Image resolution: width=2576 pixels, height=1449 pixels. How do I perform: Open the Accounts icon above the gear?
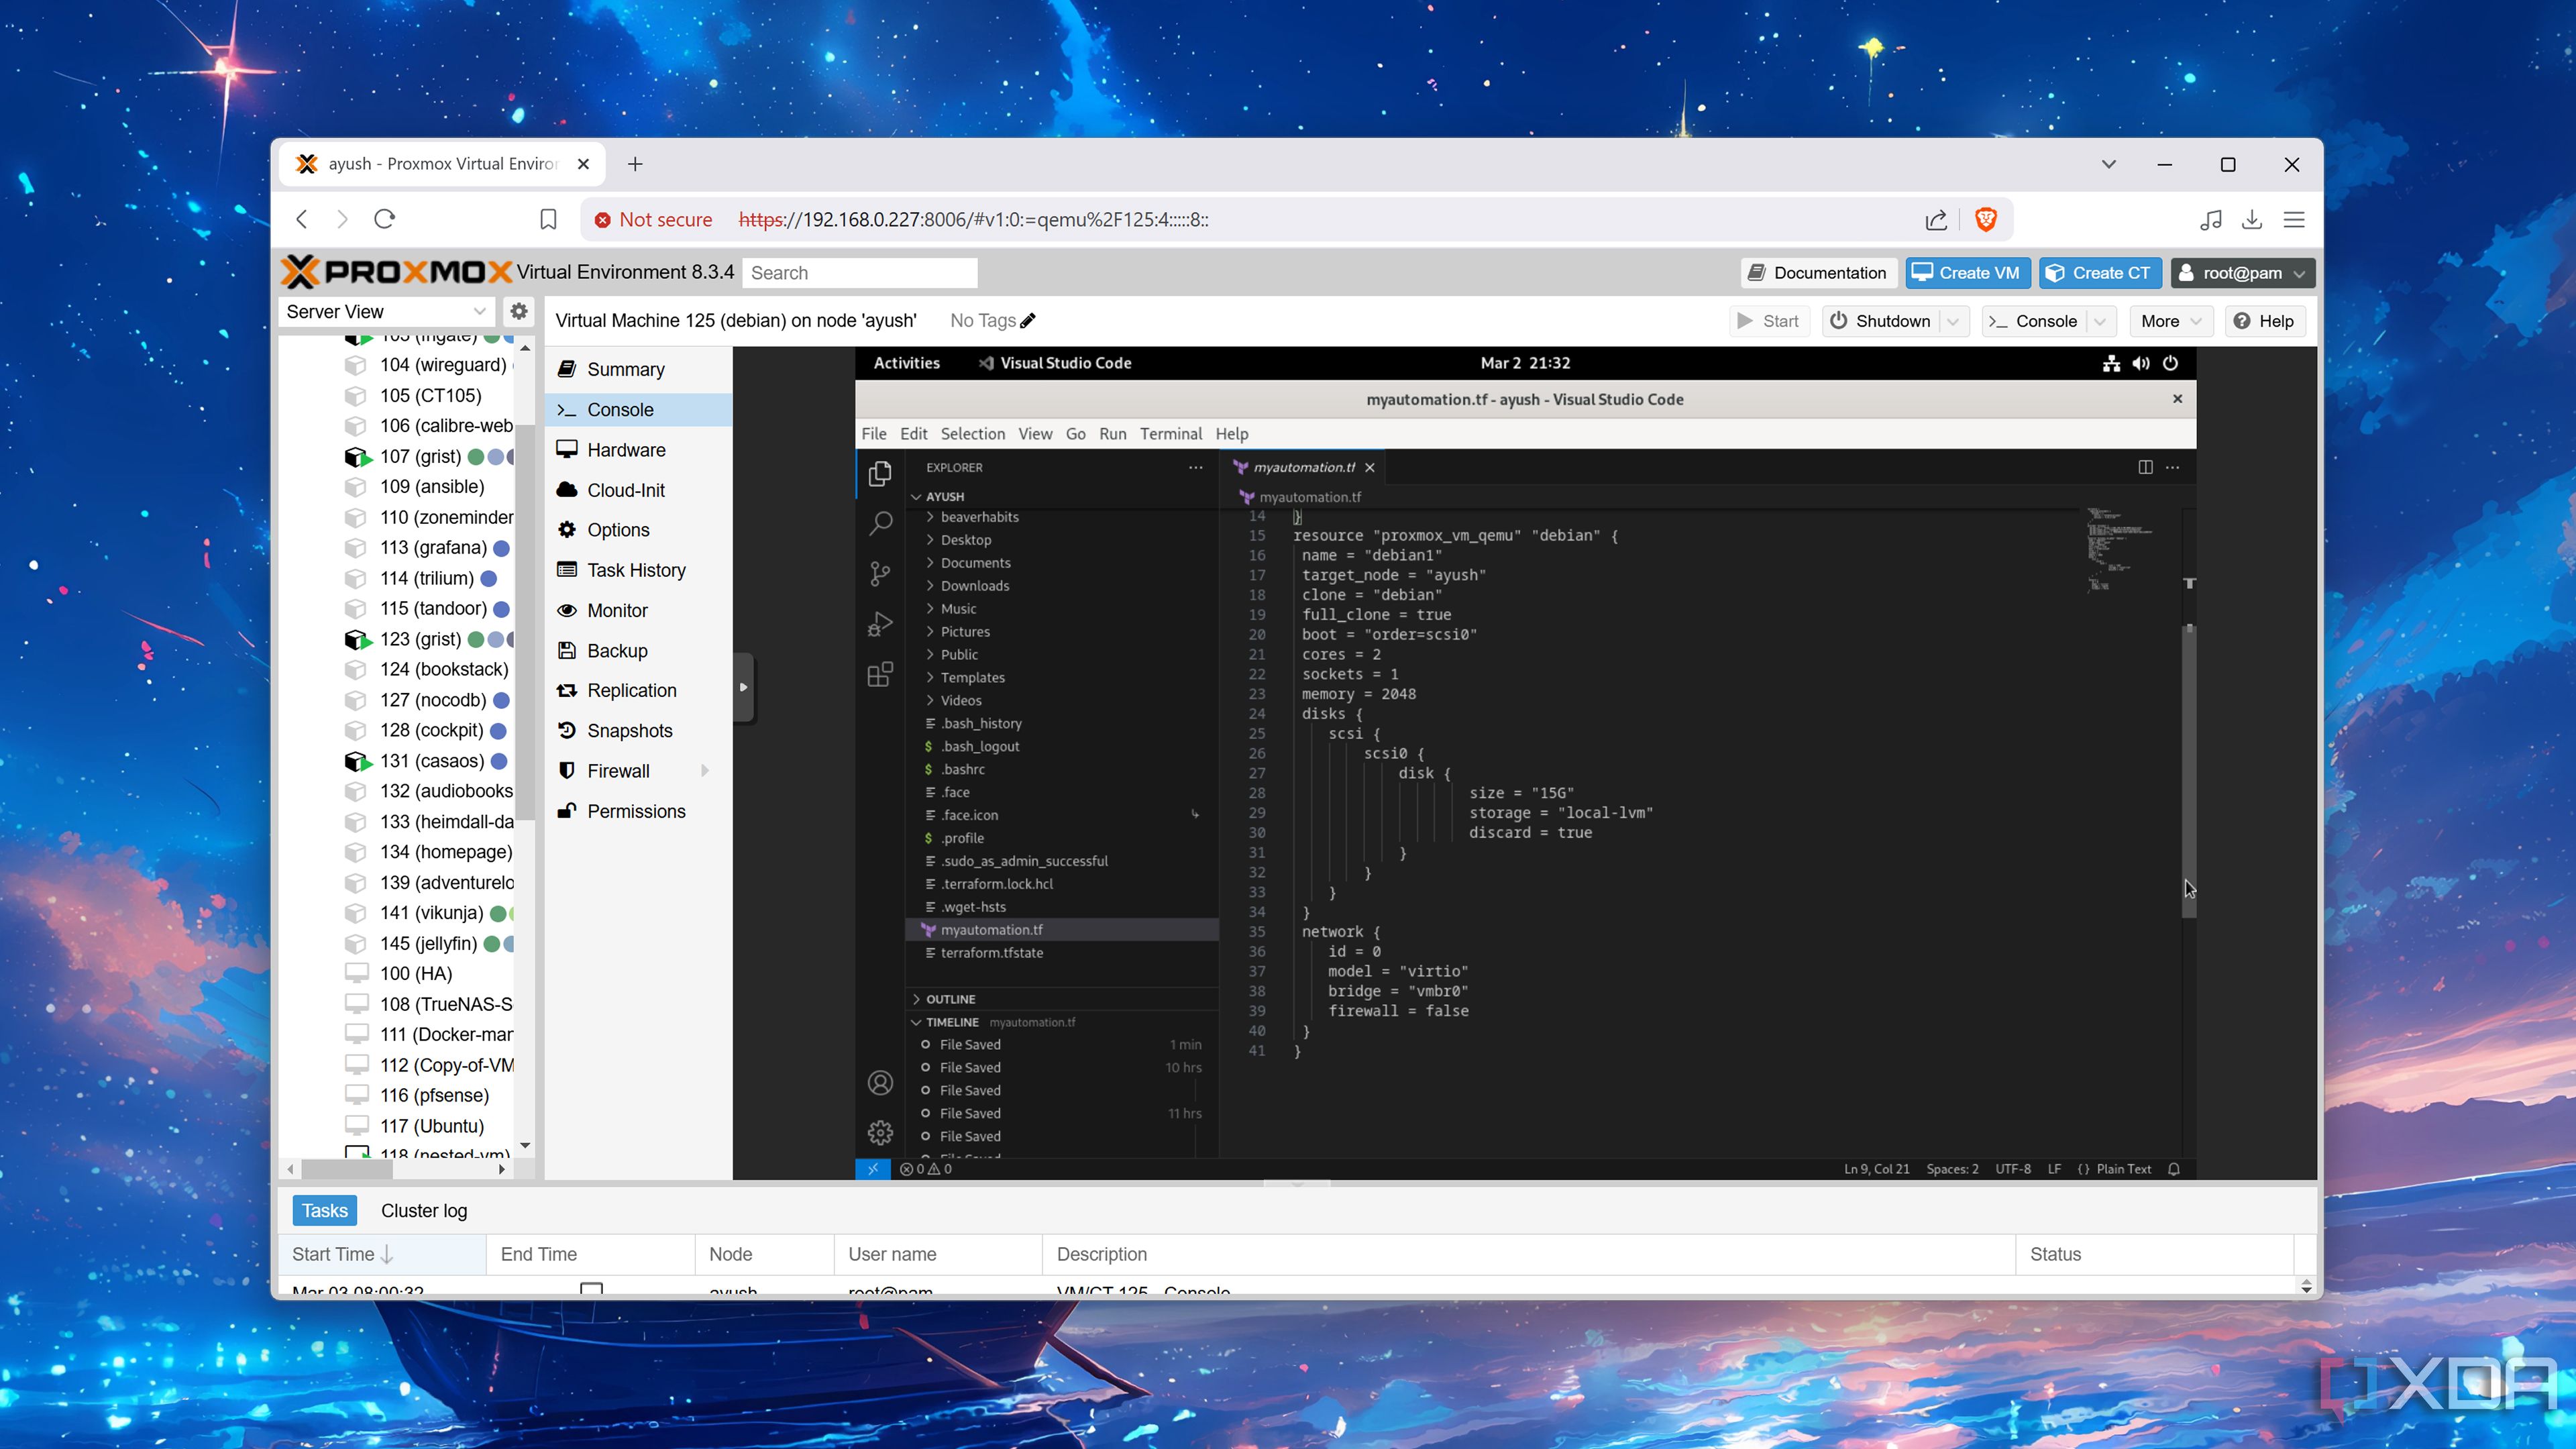pyautogui.click(x=880, y=1082)
